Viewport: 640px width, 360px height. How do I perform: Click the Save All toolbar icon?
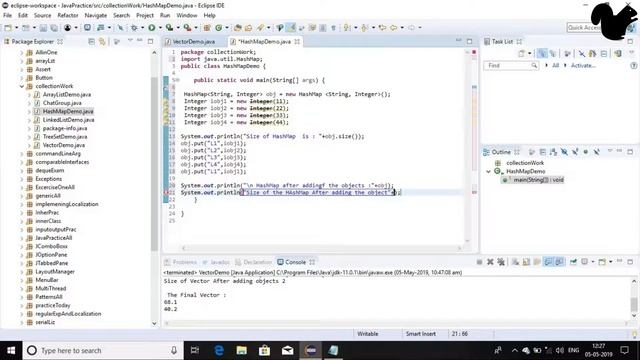[x=53, y=28]
